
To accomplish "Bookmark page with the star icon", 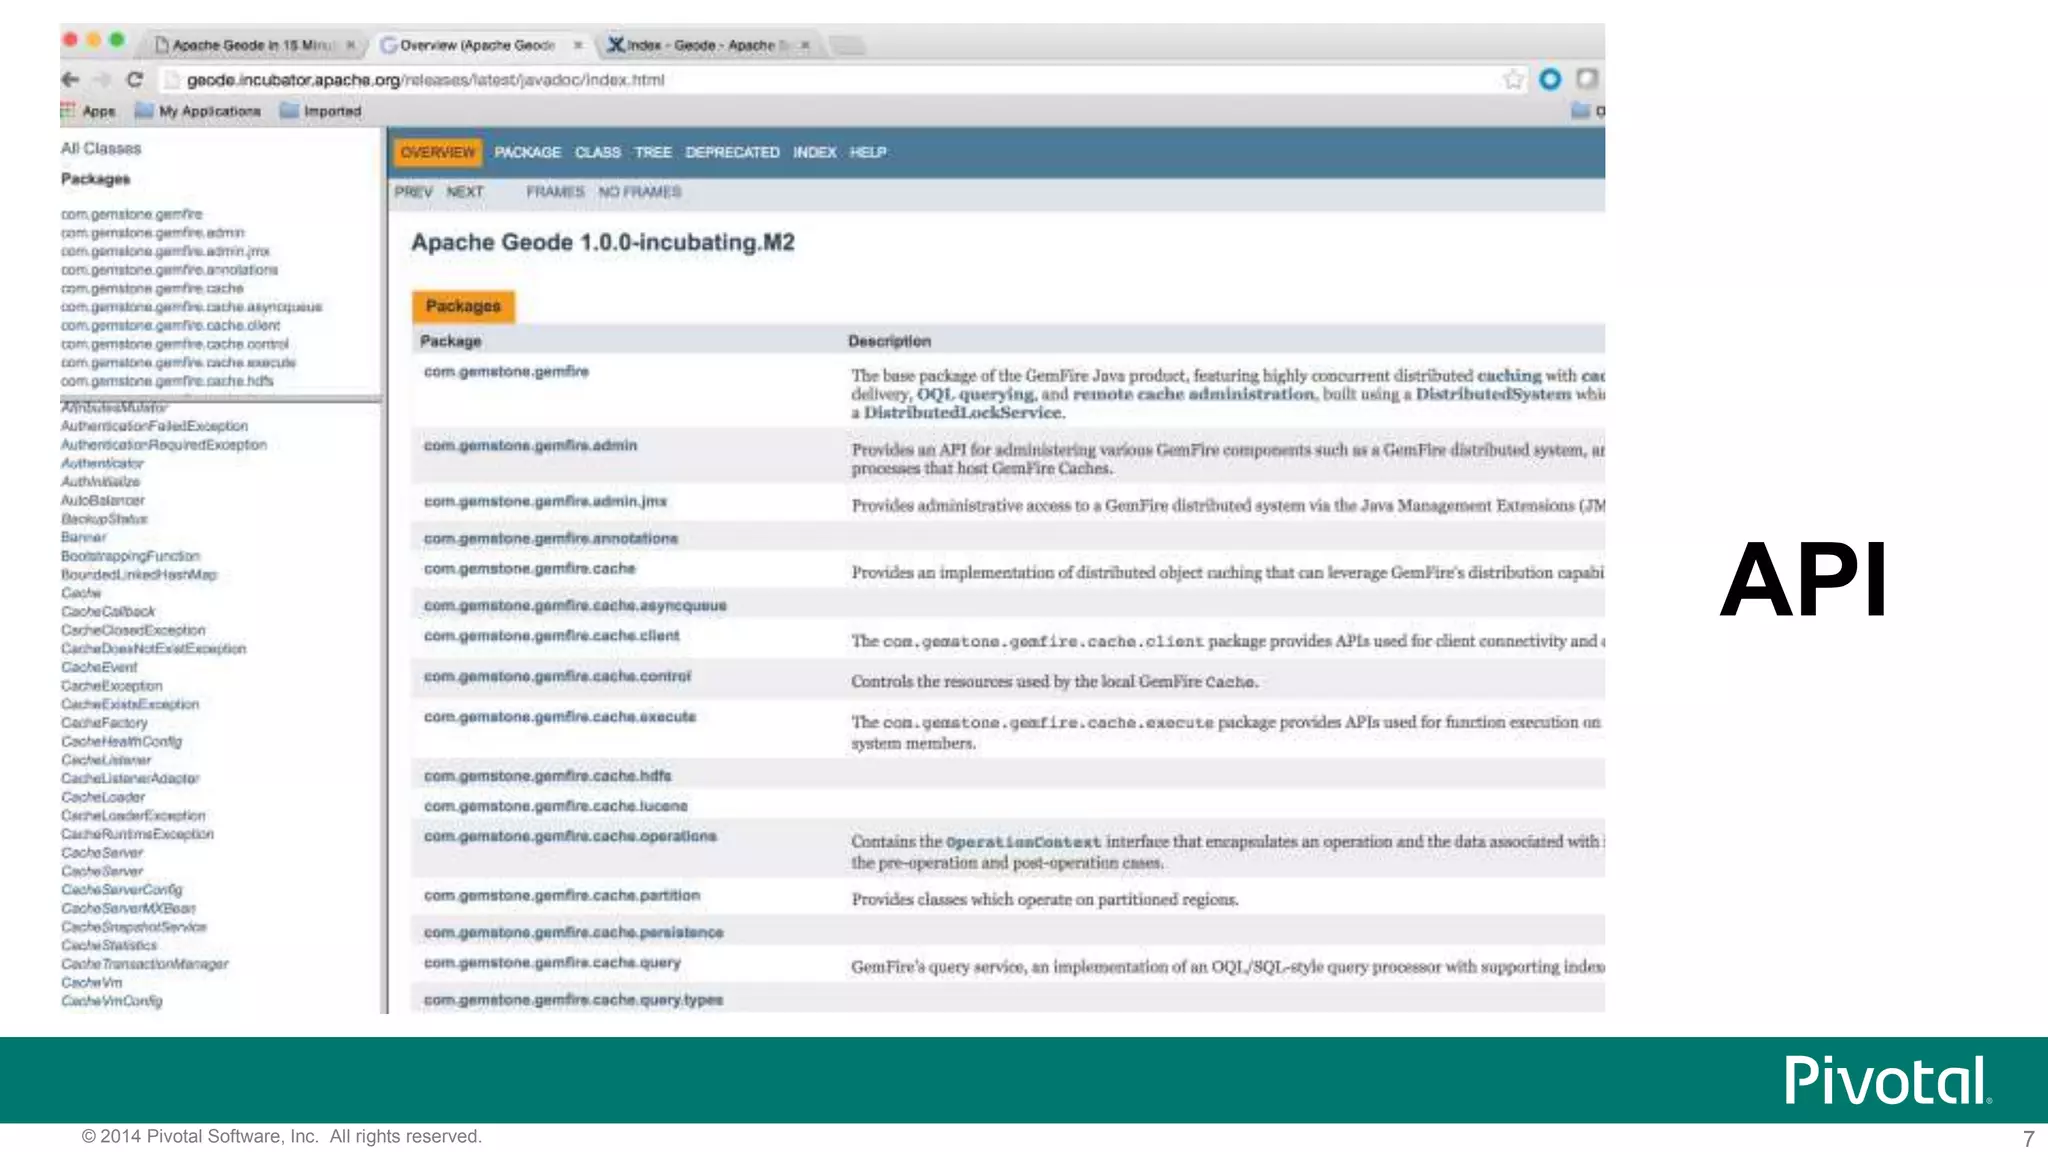I will click(1513, 79).
